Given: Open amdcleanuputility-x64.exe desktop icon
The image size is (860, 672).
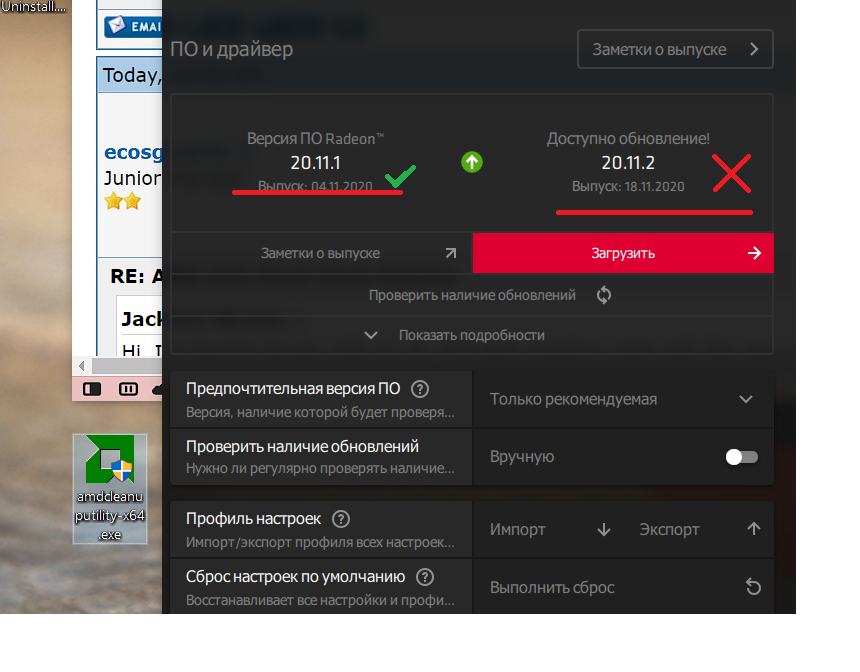Looking at the screenshot, I should [x=110, y=489].
